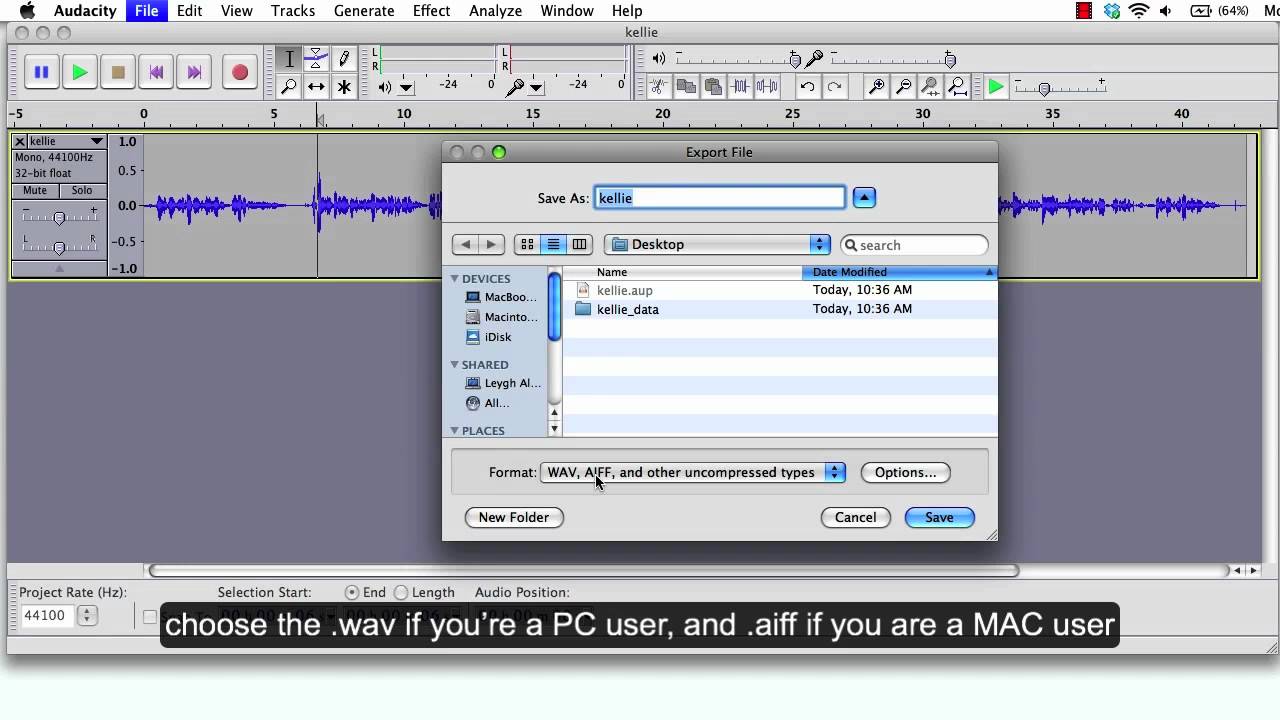
Task: Collapse the DEVICES sidebar section
Action: [455, 279]
